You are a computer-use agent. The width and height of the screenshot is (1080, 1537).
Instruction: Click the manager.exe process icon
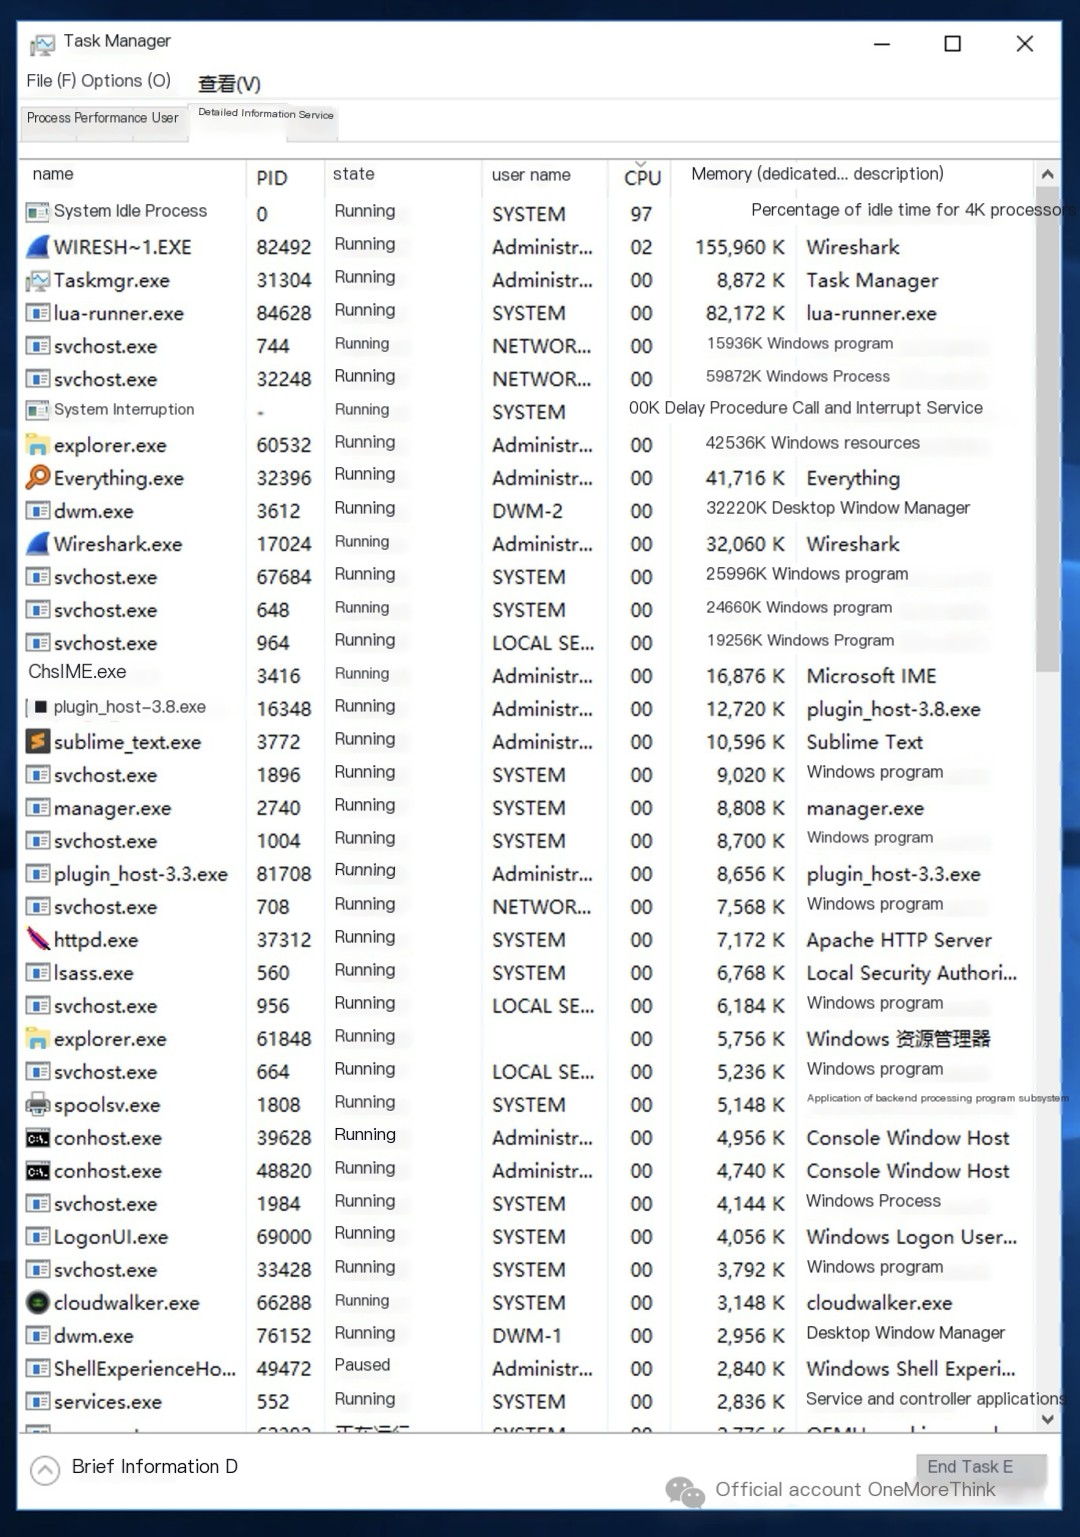[x=37, y=807]
